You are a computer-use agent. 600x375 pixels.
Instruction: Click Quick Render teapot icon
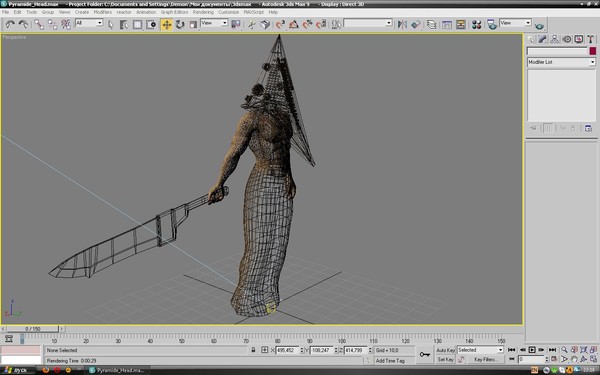point(539,25)
